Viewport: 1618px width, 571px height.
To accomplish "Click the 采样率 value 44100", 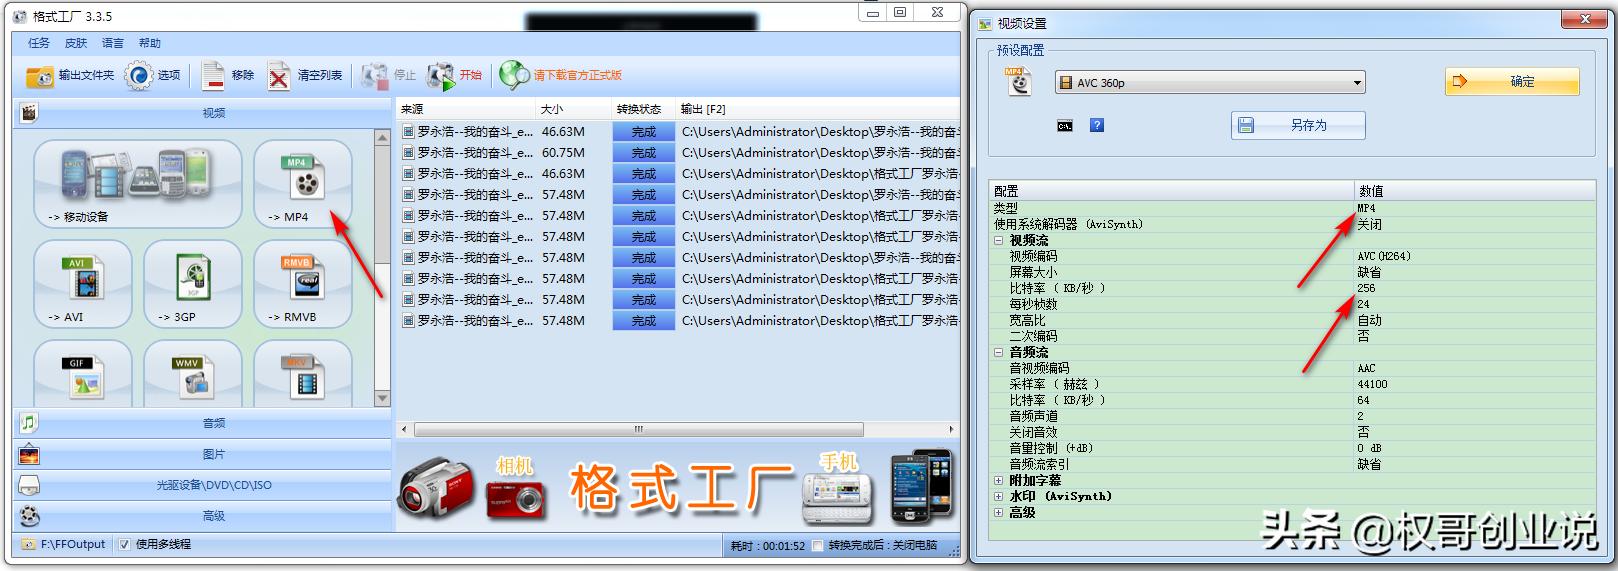I will coord(1372,384).
